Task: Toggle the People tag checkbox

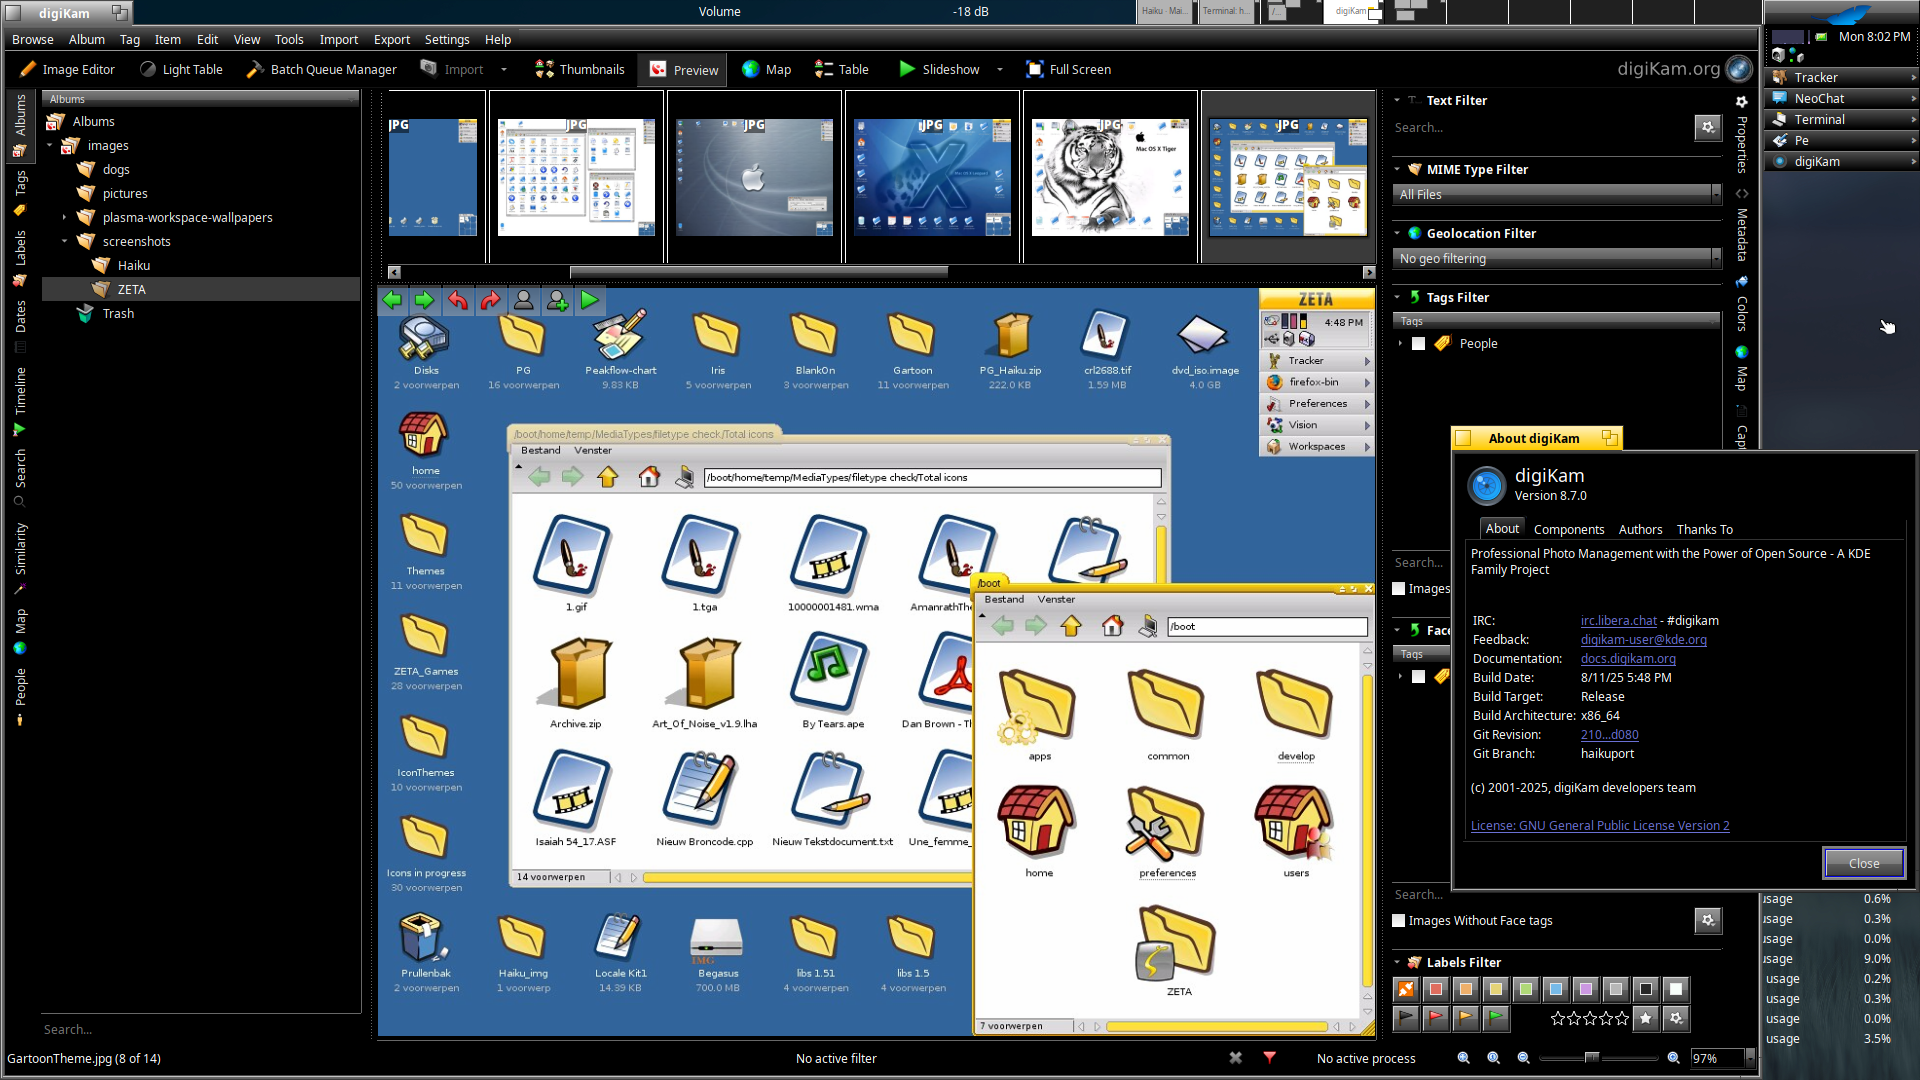Action: tap(1418, 343)
